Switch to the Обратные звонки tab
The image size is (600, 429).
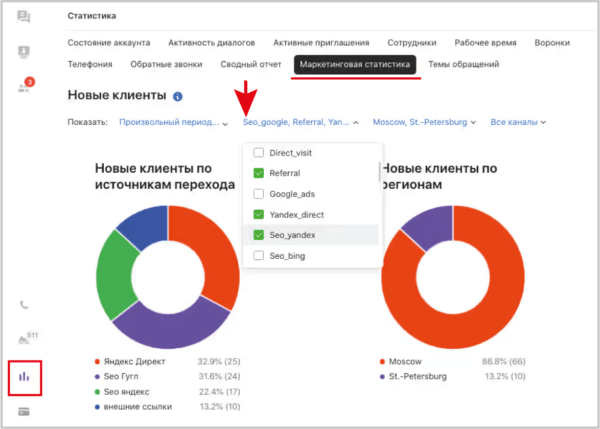tap(166, 64)
